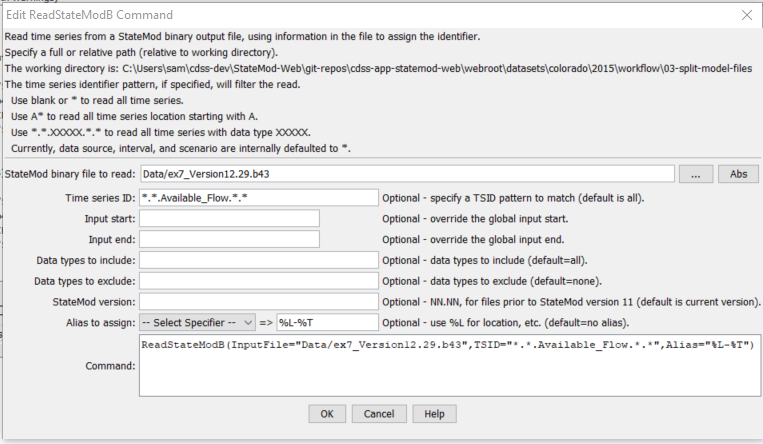Screen dimensions: 763x444
Task: Click the StateMod binary file path field
Action: click(x=407, y=174)
